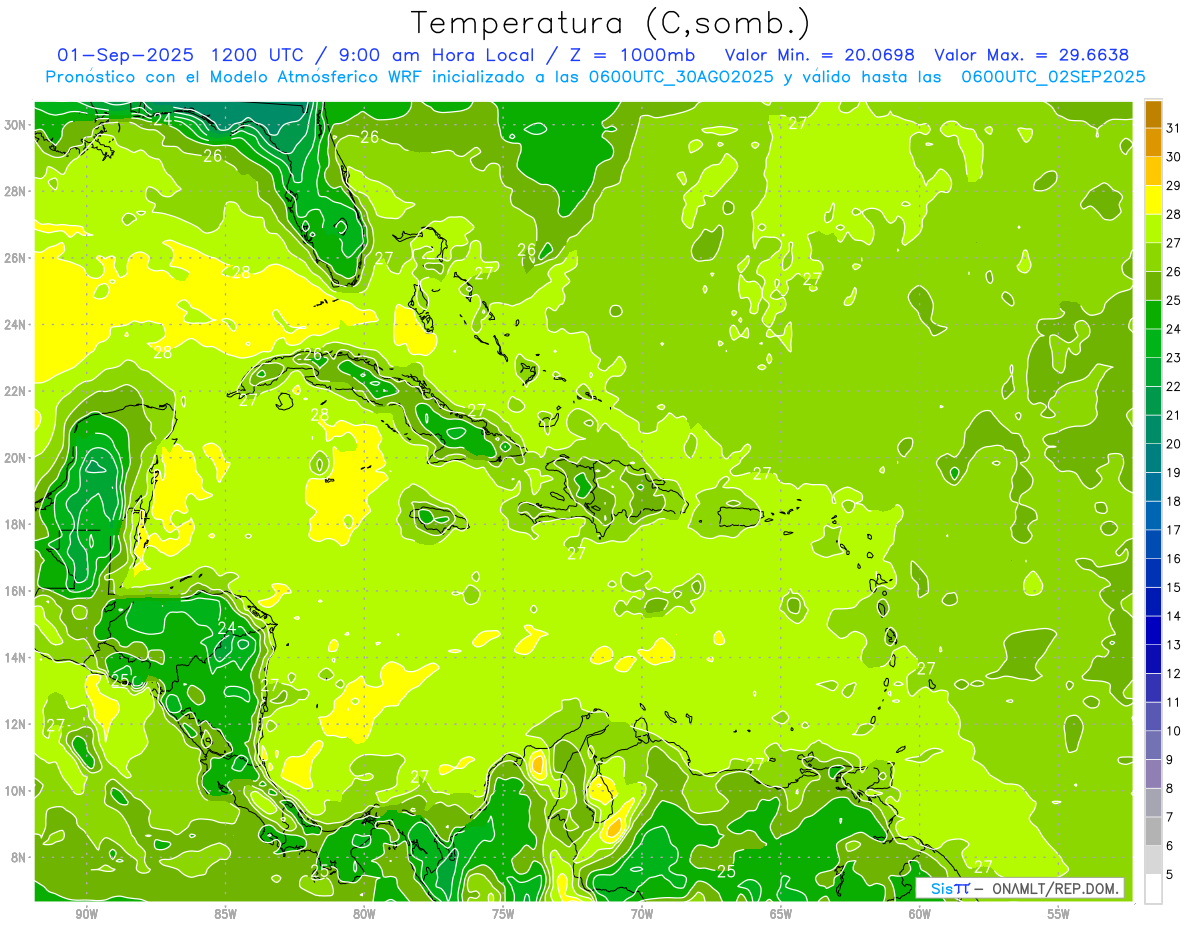Click the 75W longitude axis label
This screenshot has width=1200, height=927.
(503, 914)
